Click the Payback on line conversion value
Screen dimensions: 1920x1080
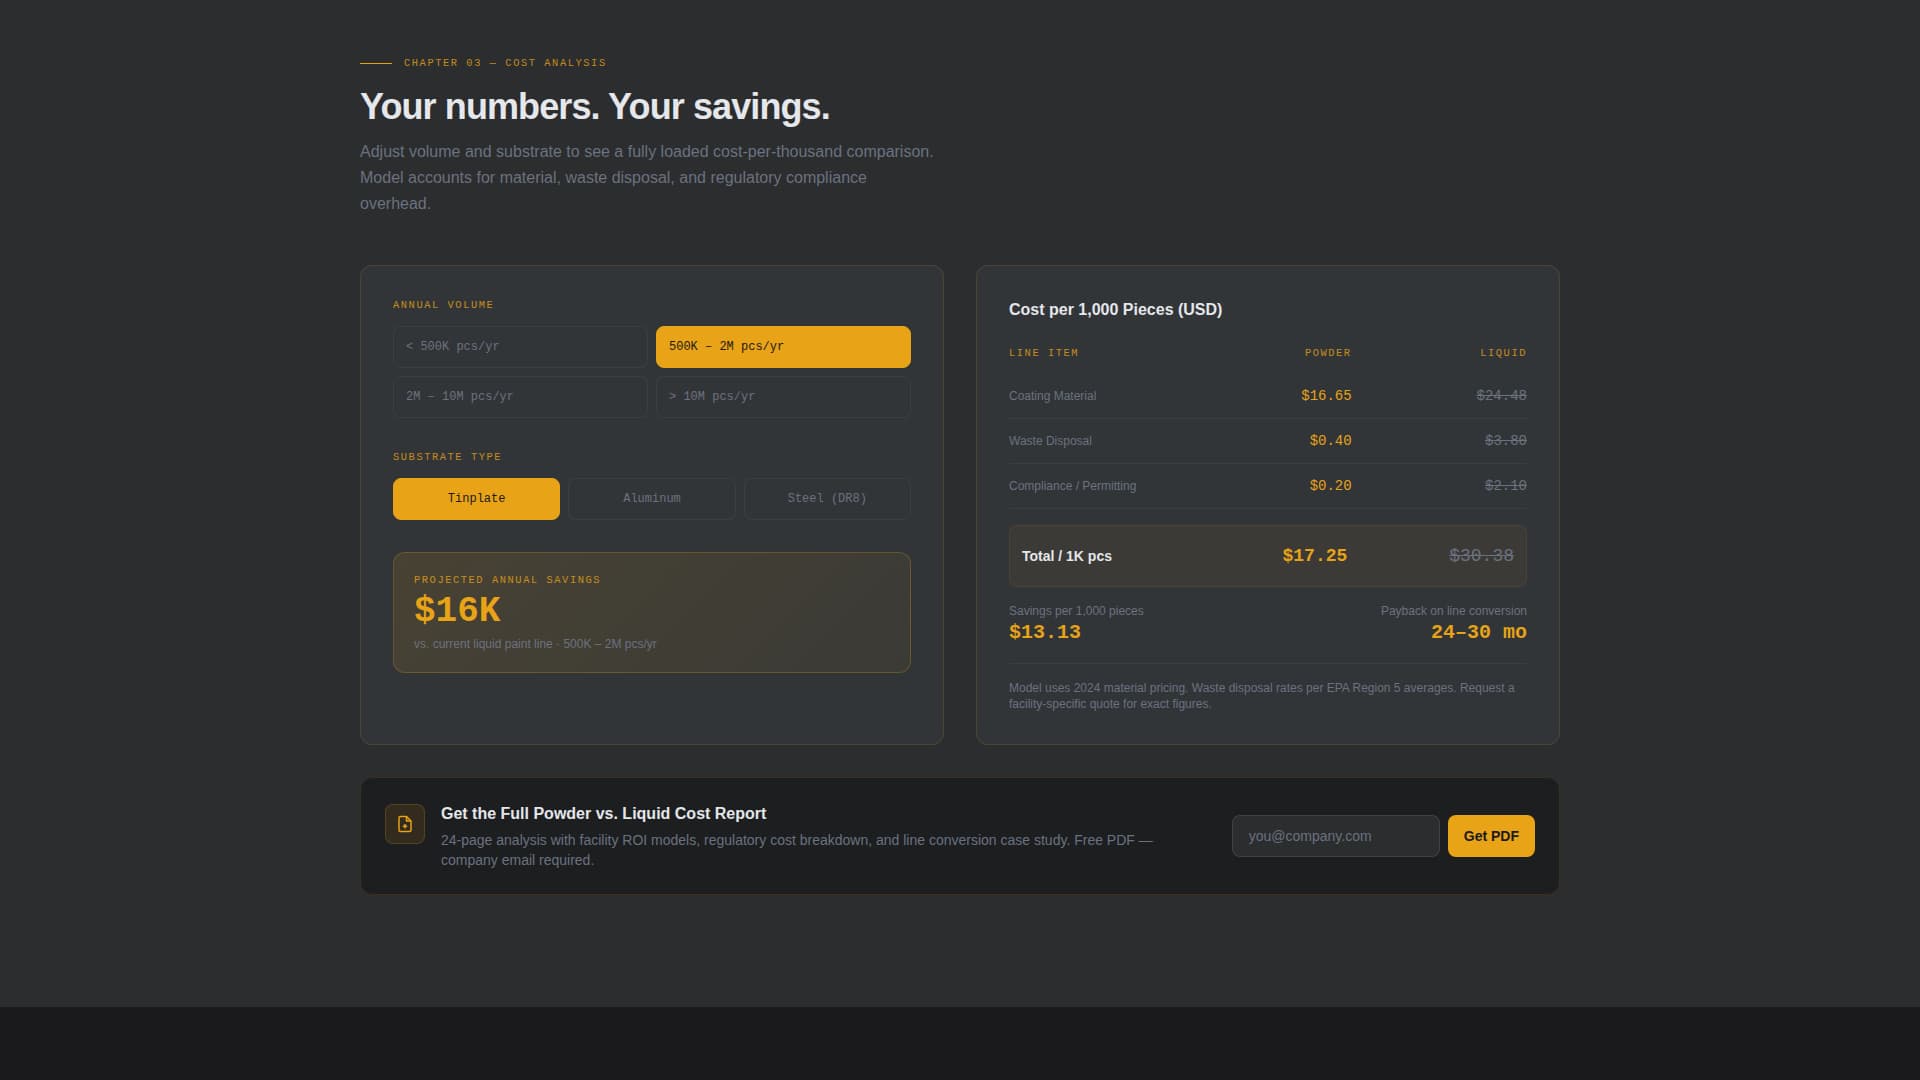[x=1478, y=631]
